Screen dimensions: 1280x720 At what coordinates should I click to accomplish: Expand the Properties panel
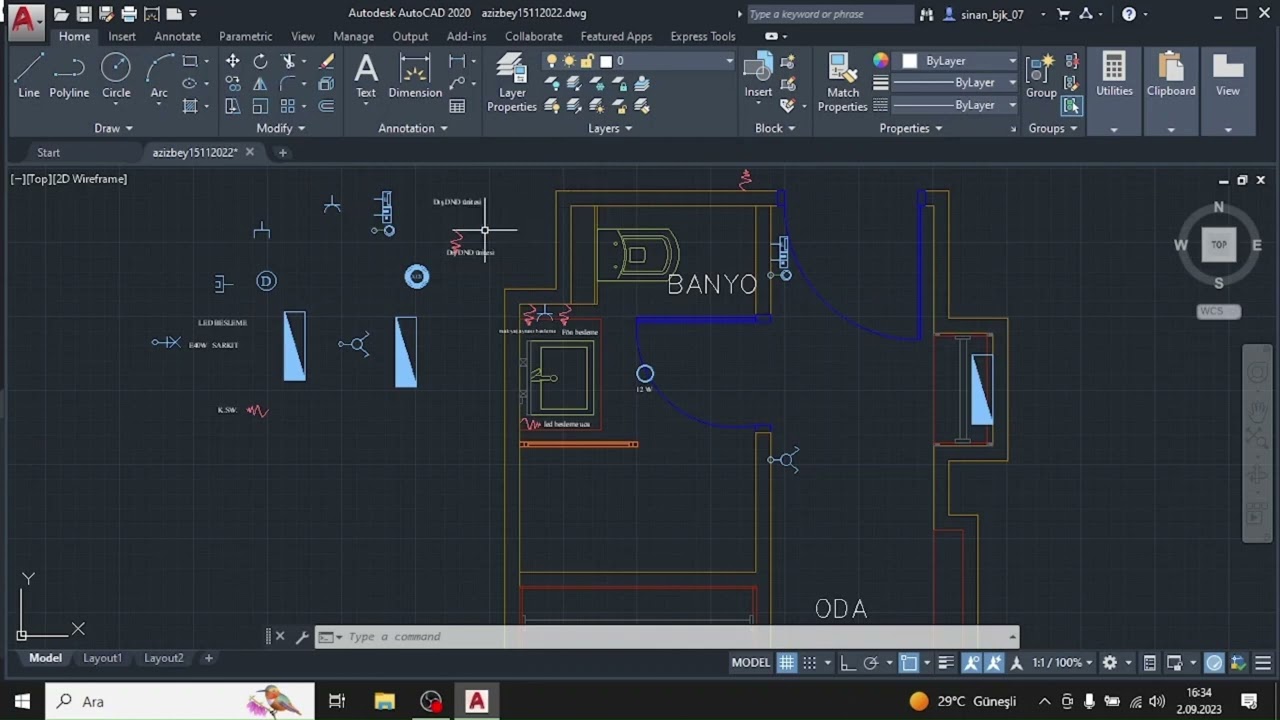pos(910,128)
